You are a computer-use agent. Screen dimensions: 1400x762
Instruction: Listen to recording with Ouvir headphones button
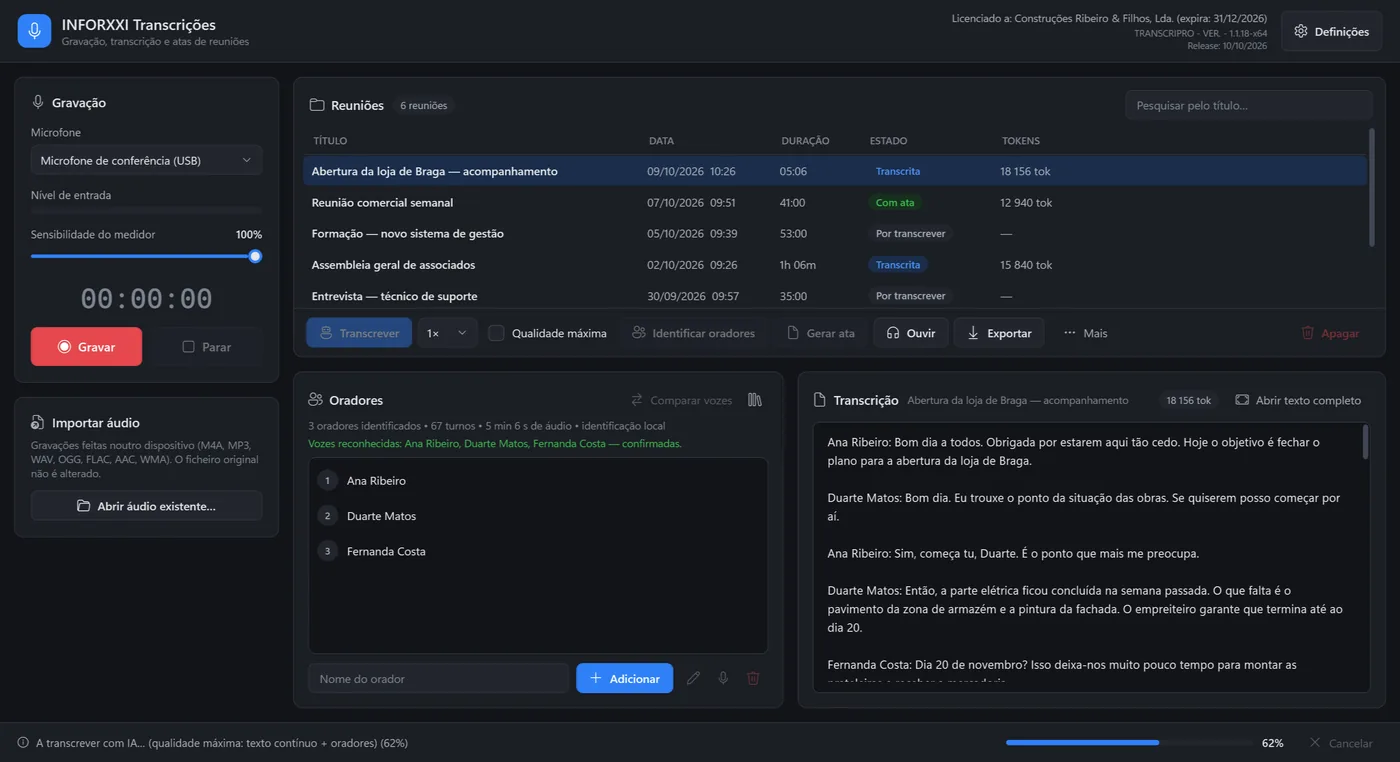click(x=911, y=333)
